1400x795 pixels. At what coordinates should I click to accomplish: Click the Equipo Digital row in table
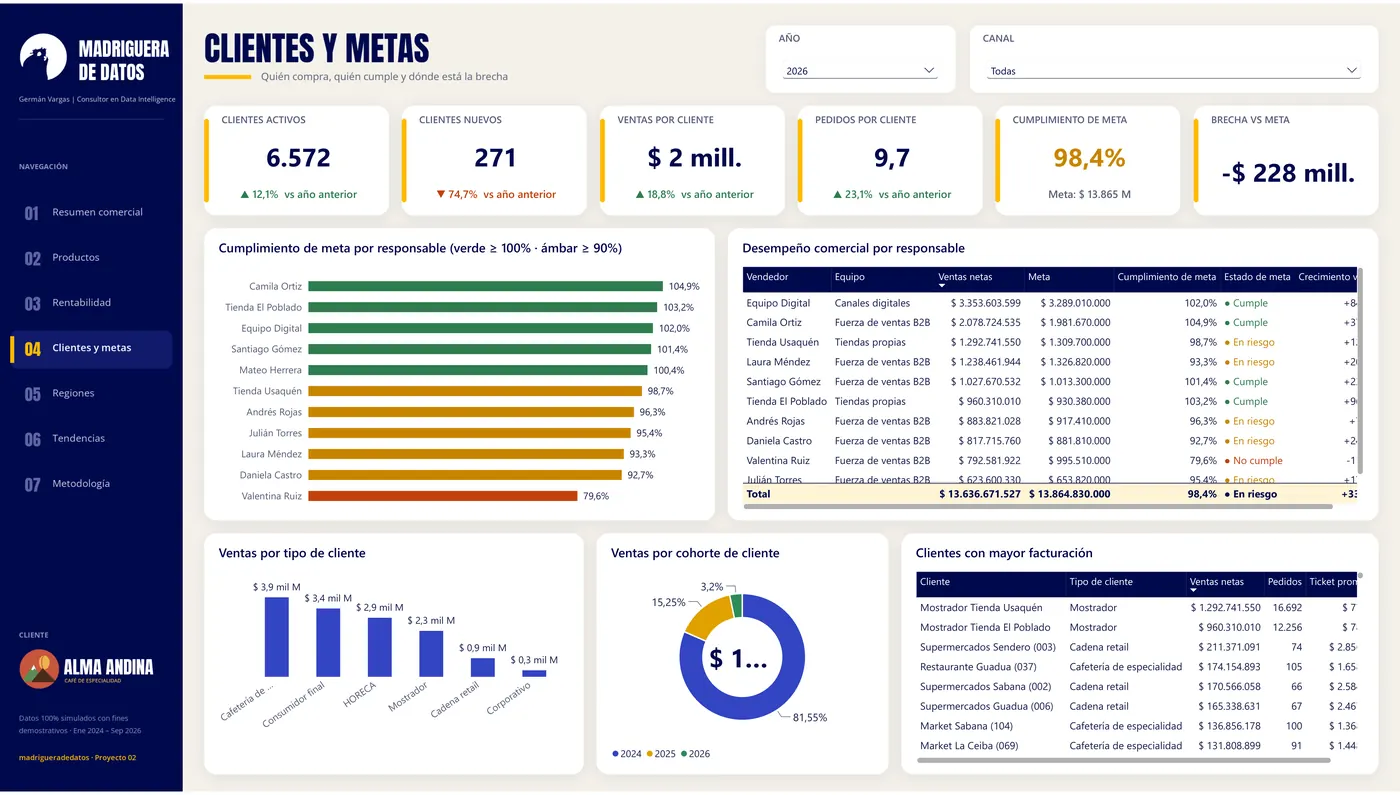(1050, 303)
